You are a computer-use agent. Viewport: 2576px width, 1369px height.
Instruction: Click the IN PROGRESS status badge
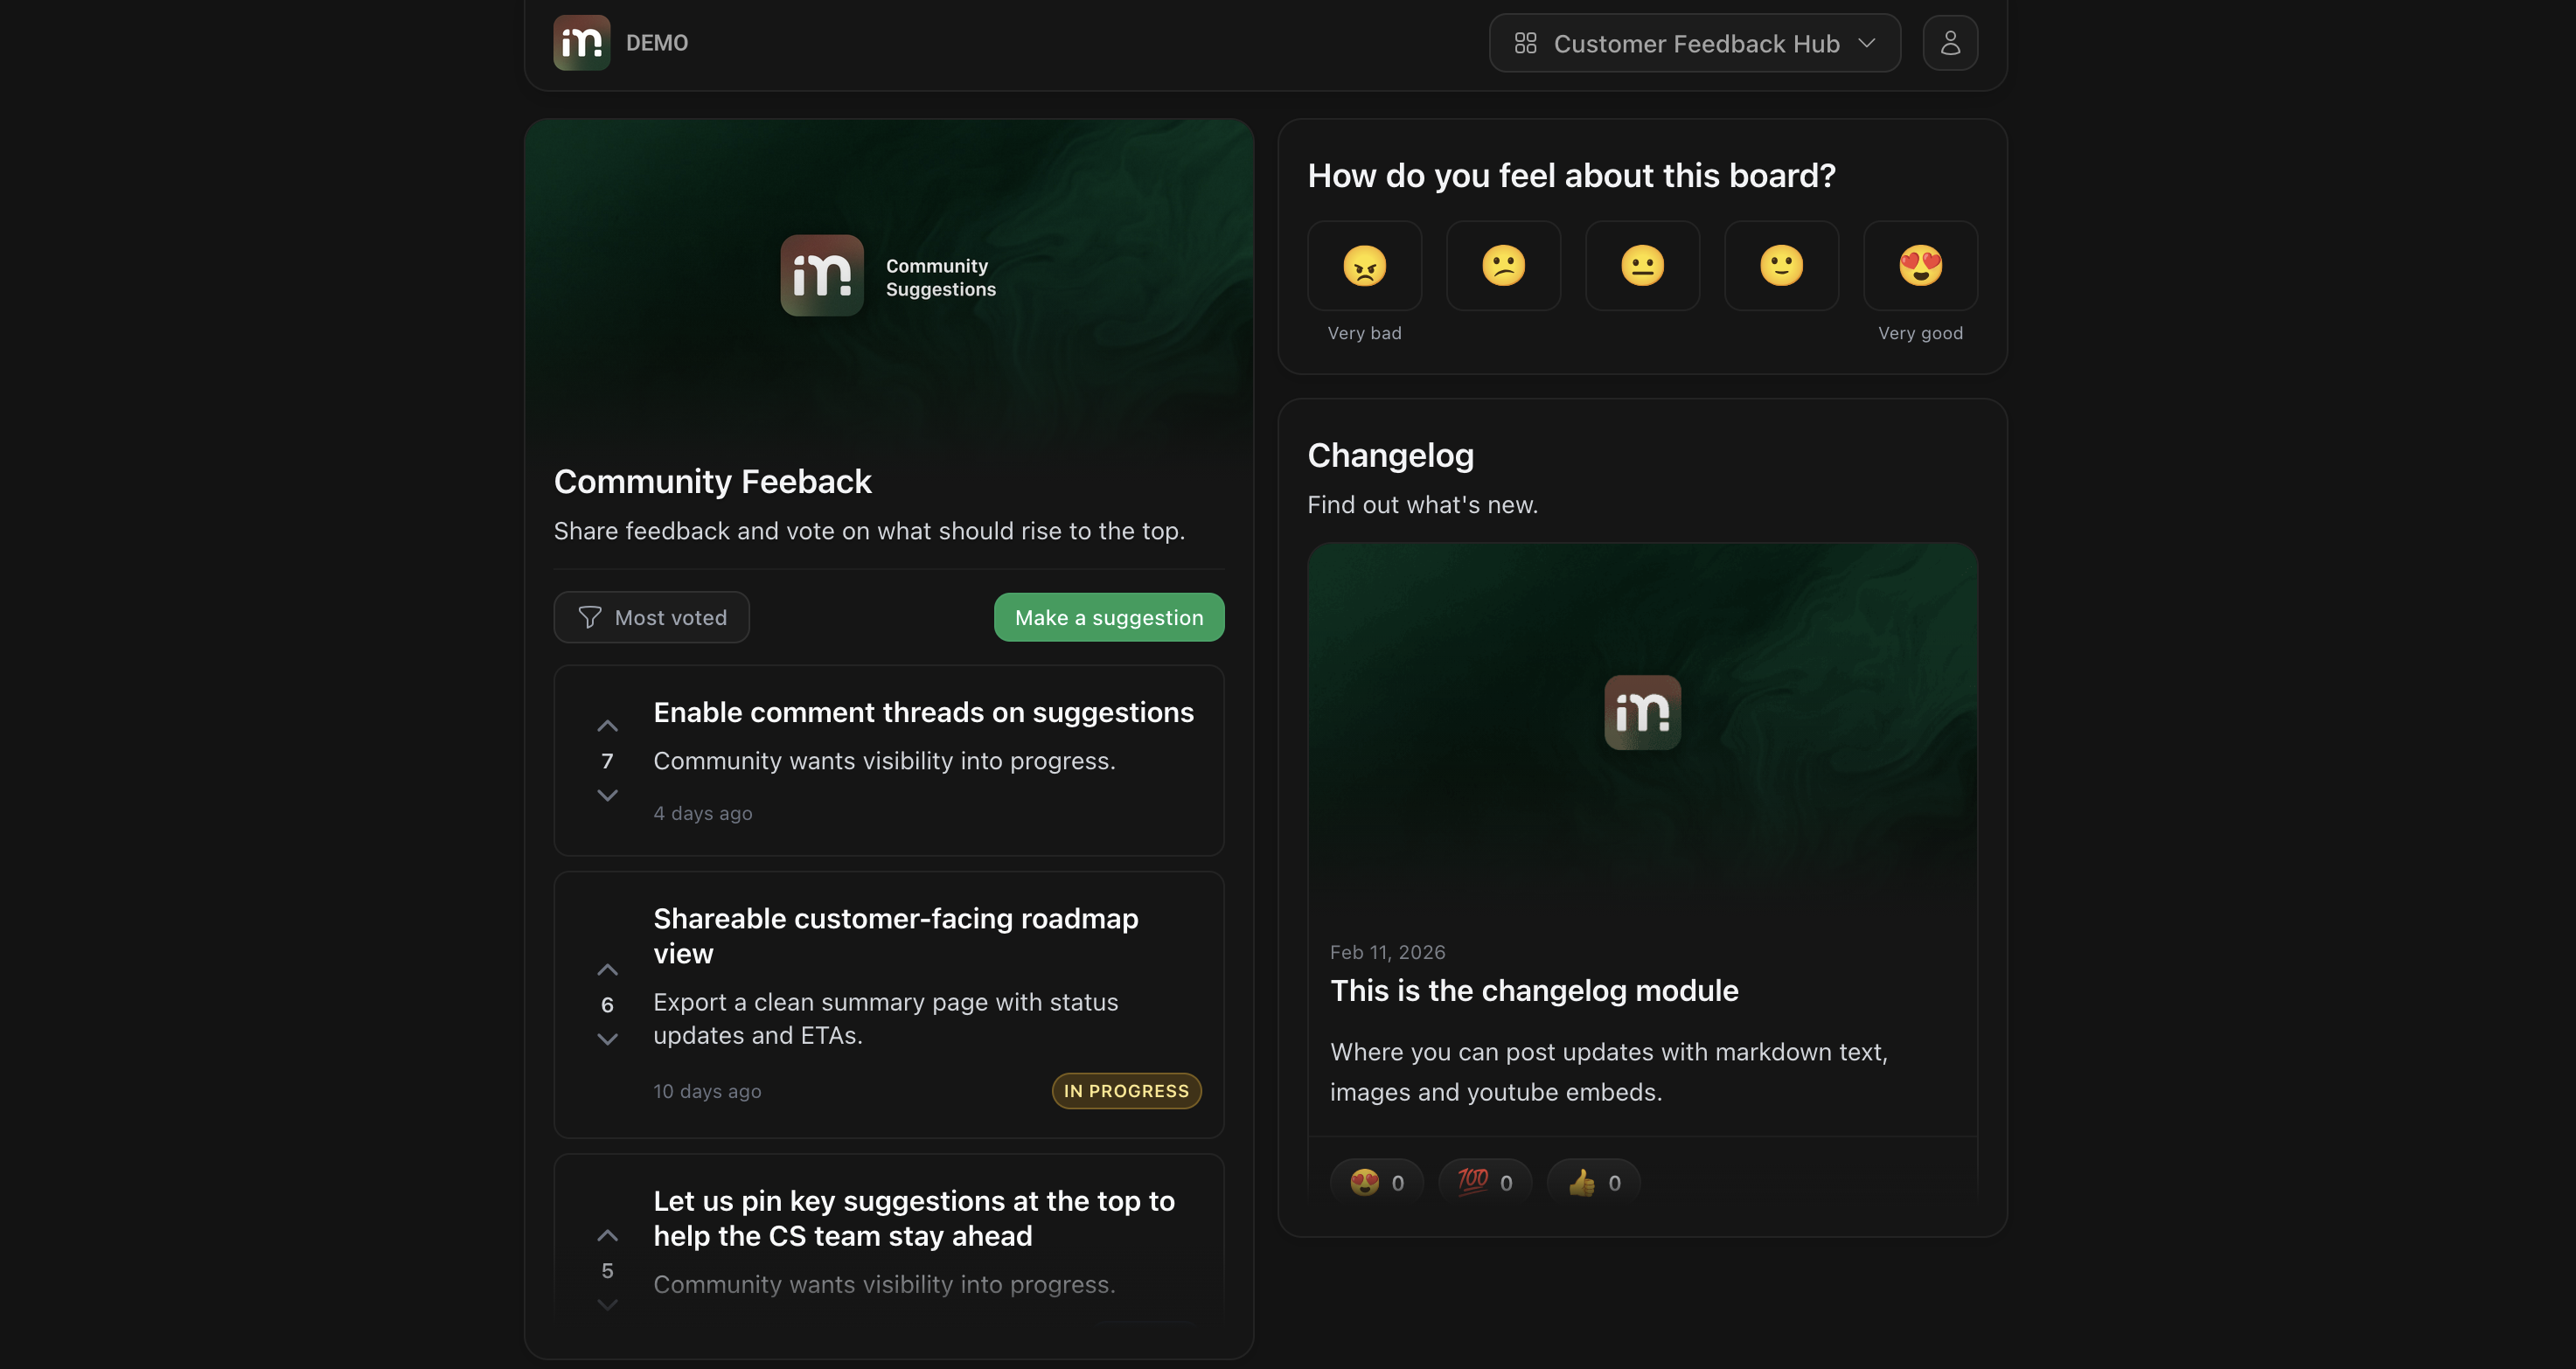[1126, 1091]
